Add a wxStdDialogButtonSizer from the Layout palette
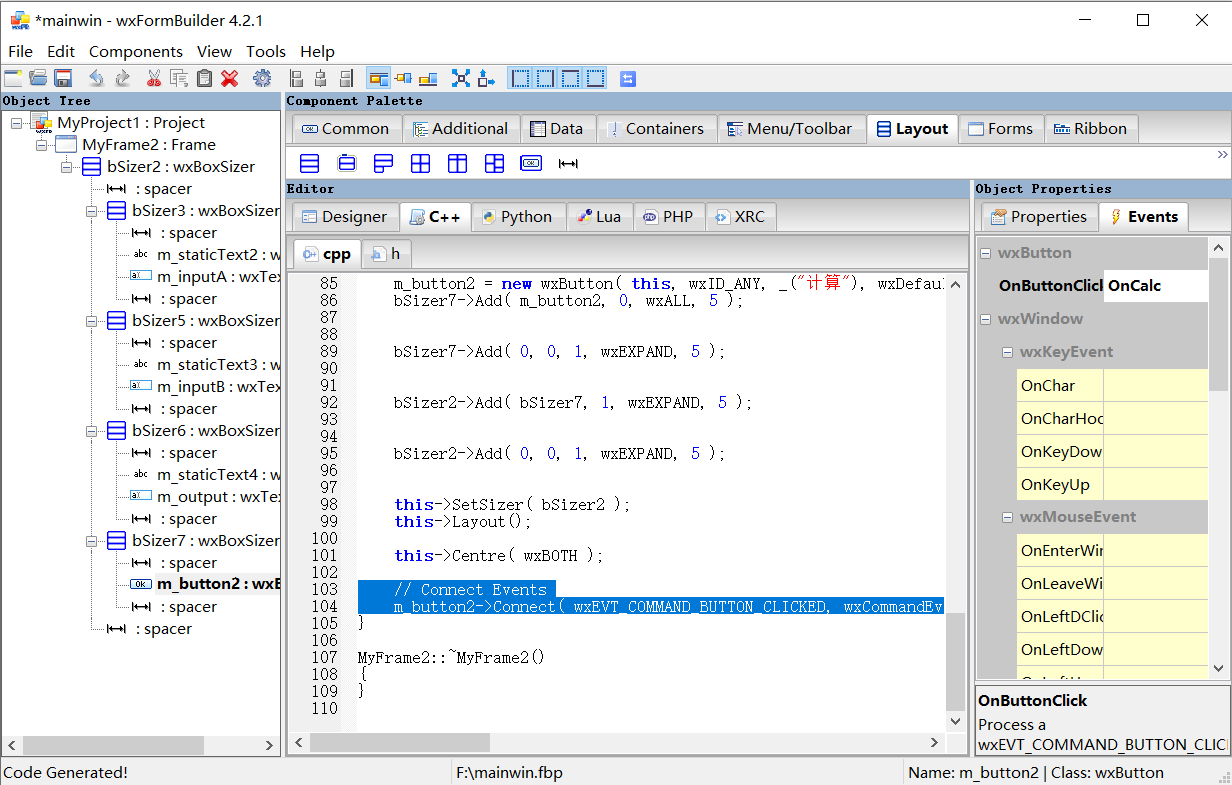The image size is (1232, 785). [x=530, y=162]
